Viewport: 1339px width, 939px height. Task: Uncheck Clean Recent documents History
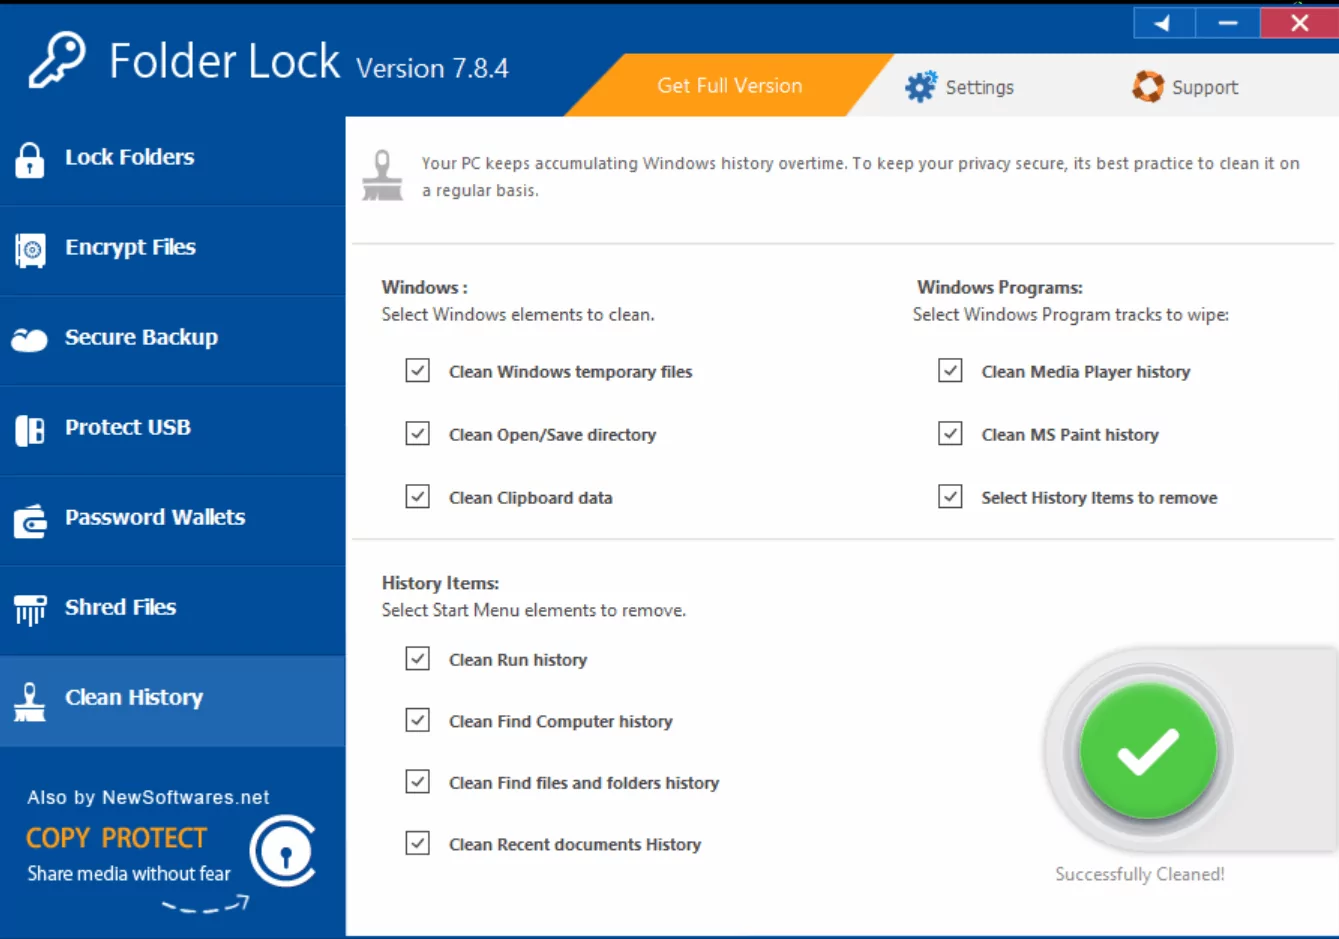click(417, 844)
